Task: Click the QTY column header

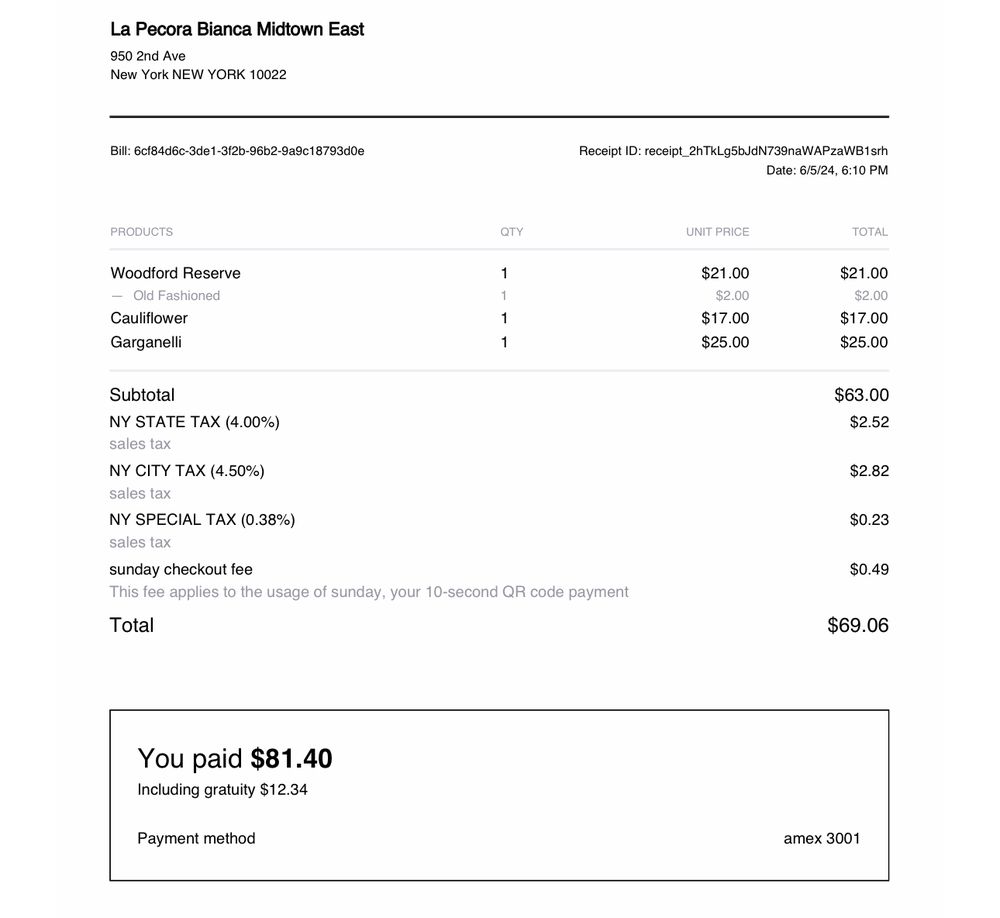Action: coord(511,232)
